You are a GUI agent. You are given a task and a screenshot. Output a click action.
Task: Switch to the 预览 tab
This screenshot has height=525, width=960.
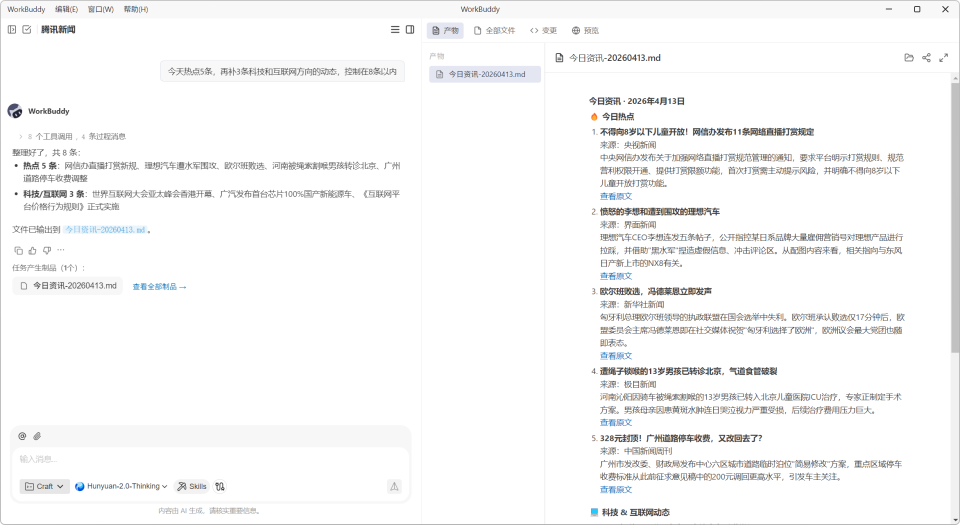[x=585, y=30]
